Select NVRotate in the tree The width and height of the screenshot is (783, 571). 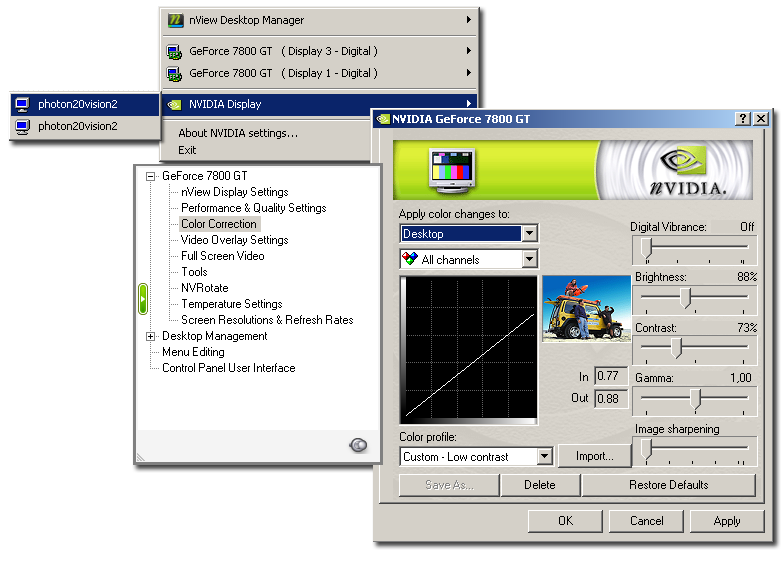pos(205,288)
